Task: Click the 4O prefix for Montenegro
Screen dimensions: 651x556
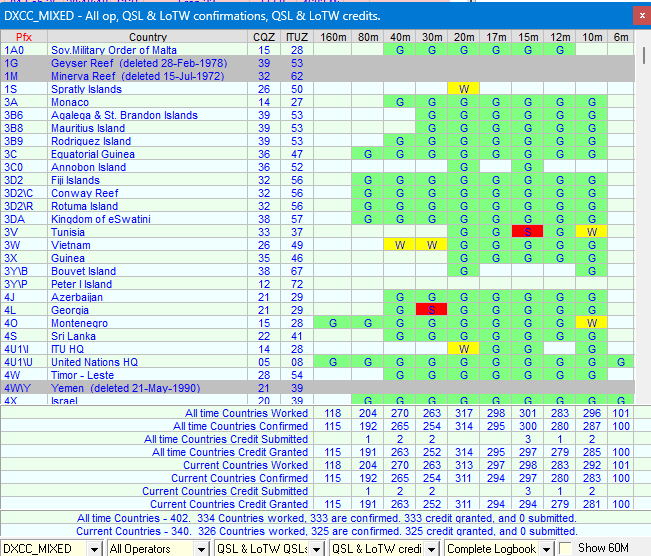Action: point(11,323)
